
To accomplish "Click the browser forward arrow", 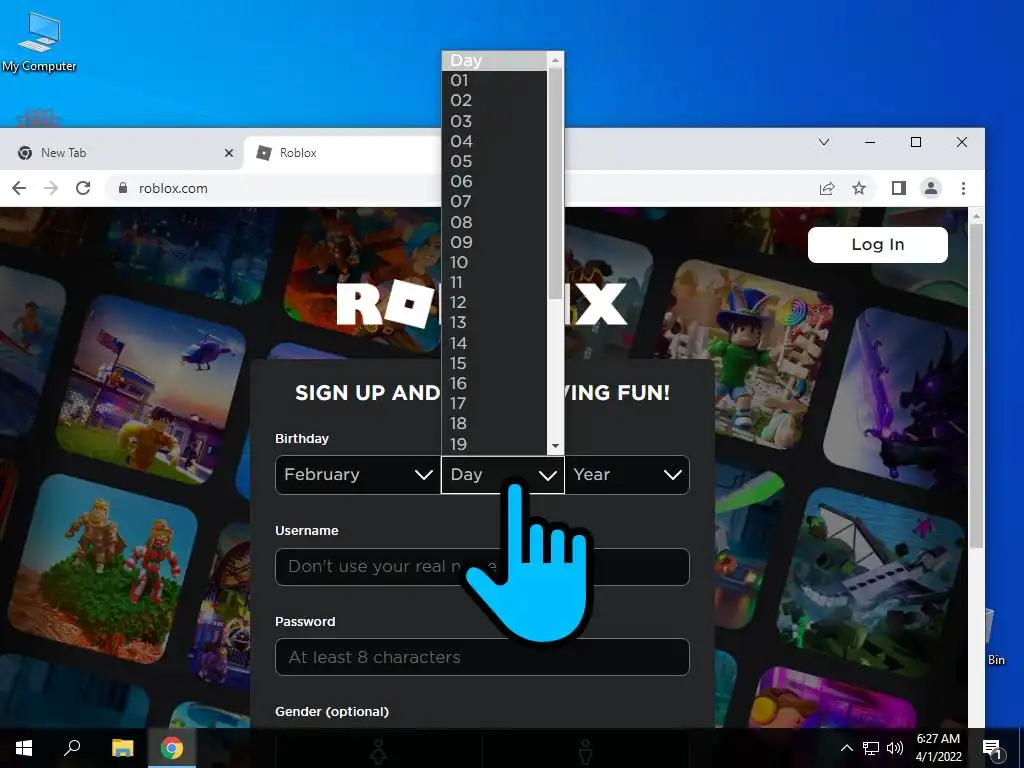I will [x=51, y=188].
